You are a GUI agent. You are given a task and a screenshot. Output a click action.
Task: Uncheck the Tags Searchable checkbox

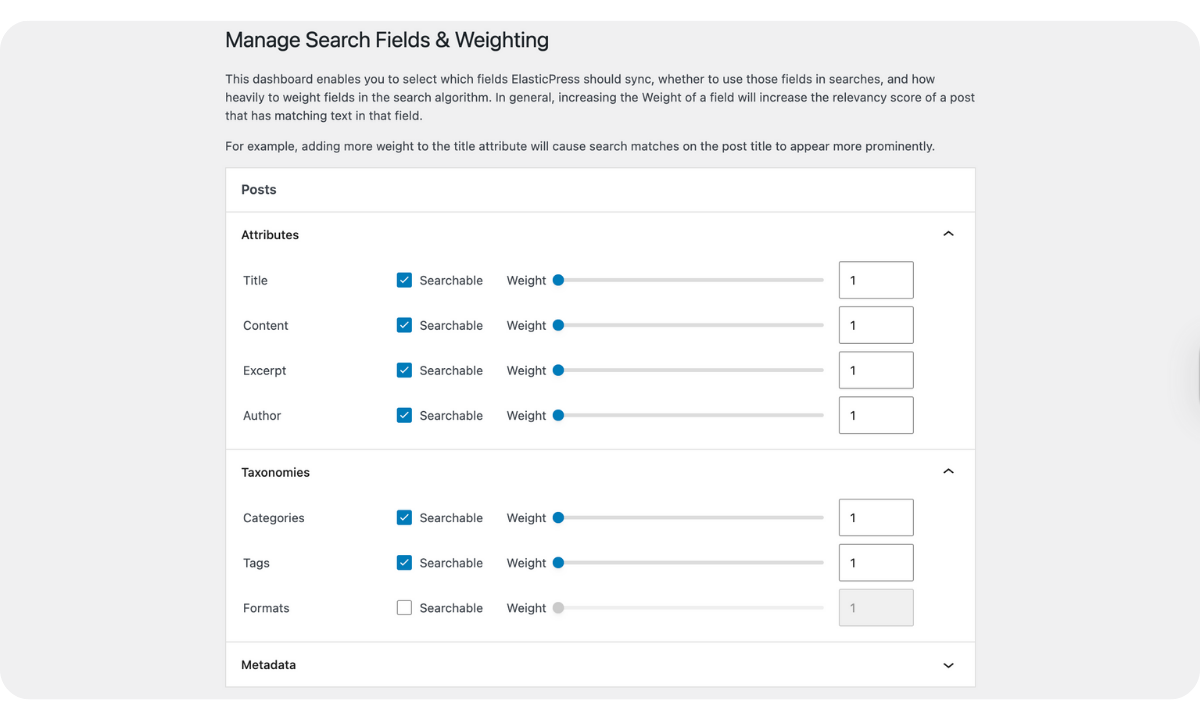tap(404, 563)
